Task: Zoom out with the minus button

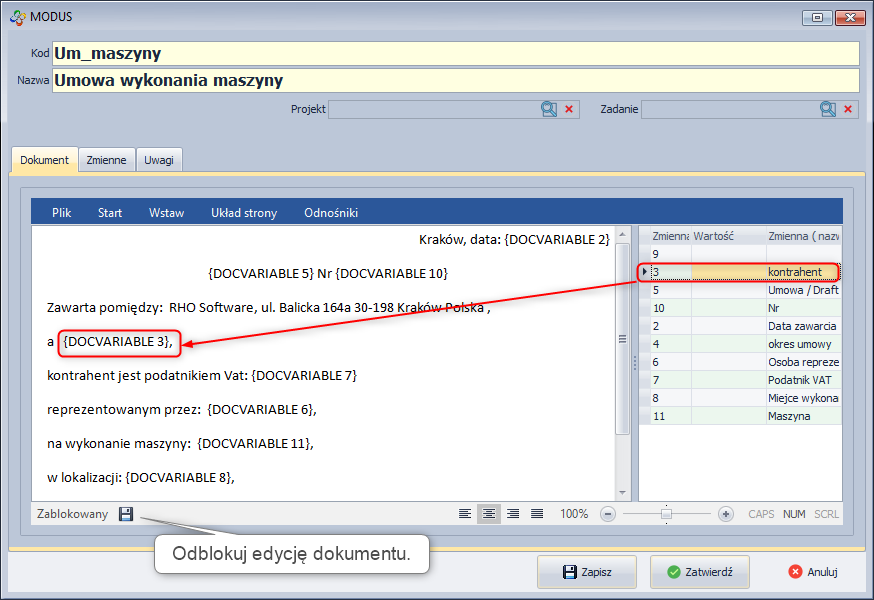Action: click(608, 513)
